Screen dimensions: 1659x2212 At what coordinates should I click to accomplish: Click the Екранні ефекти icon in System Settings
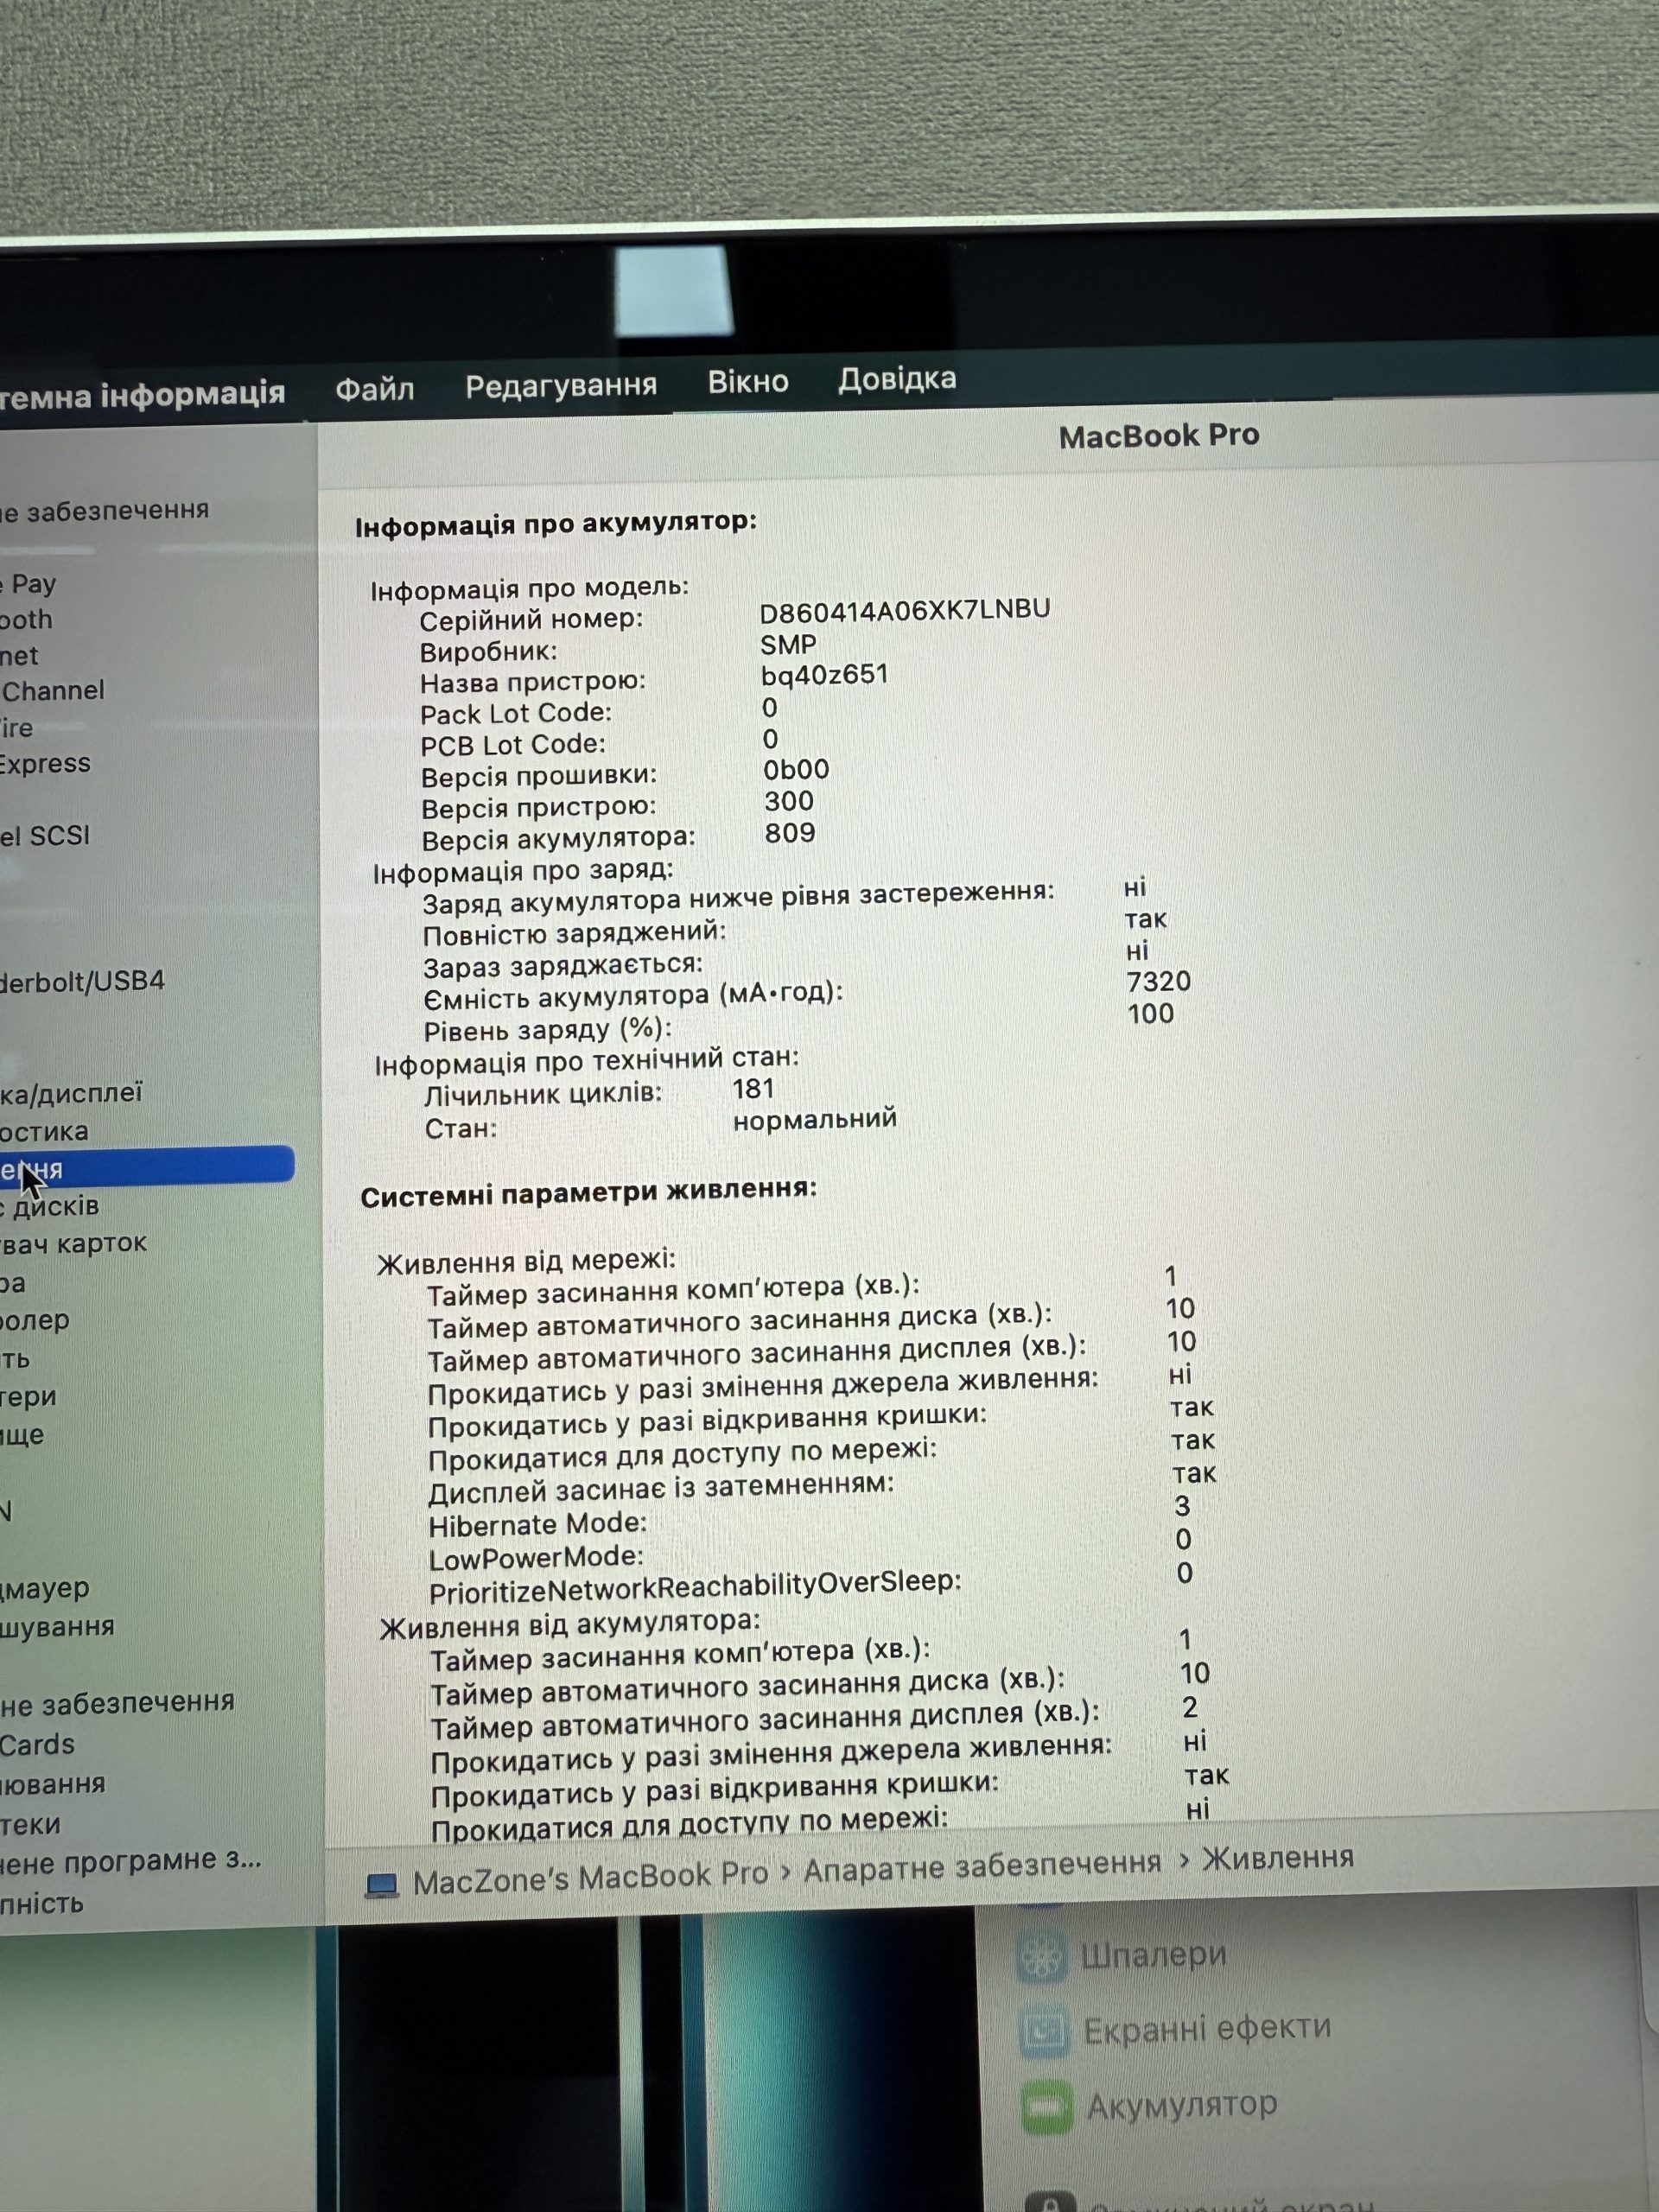tap(1045, 2031)
